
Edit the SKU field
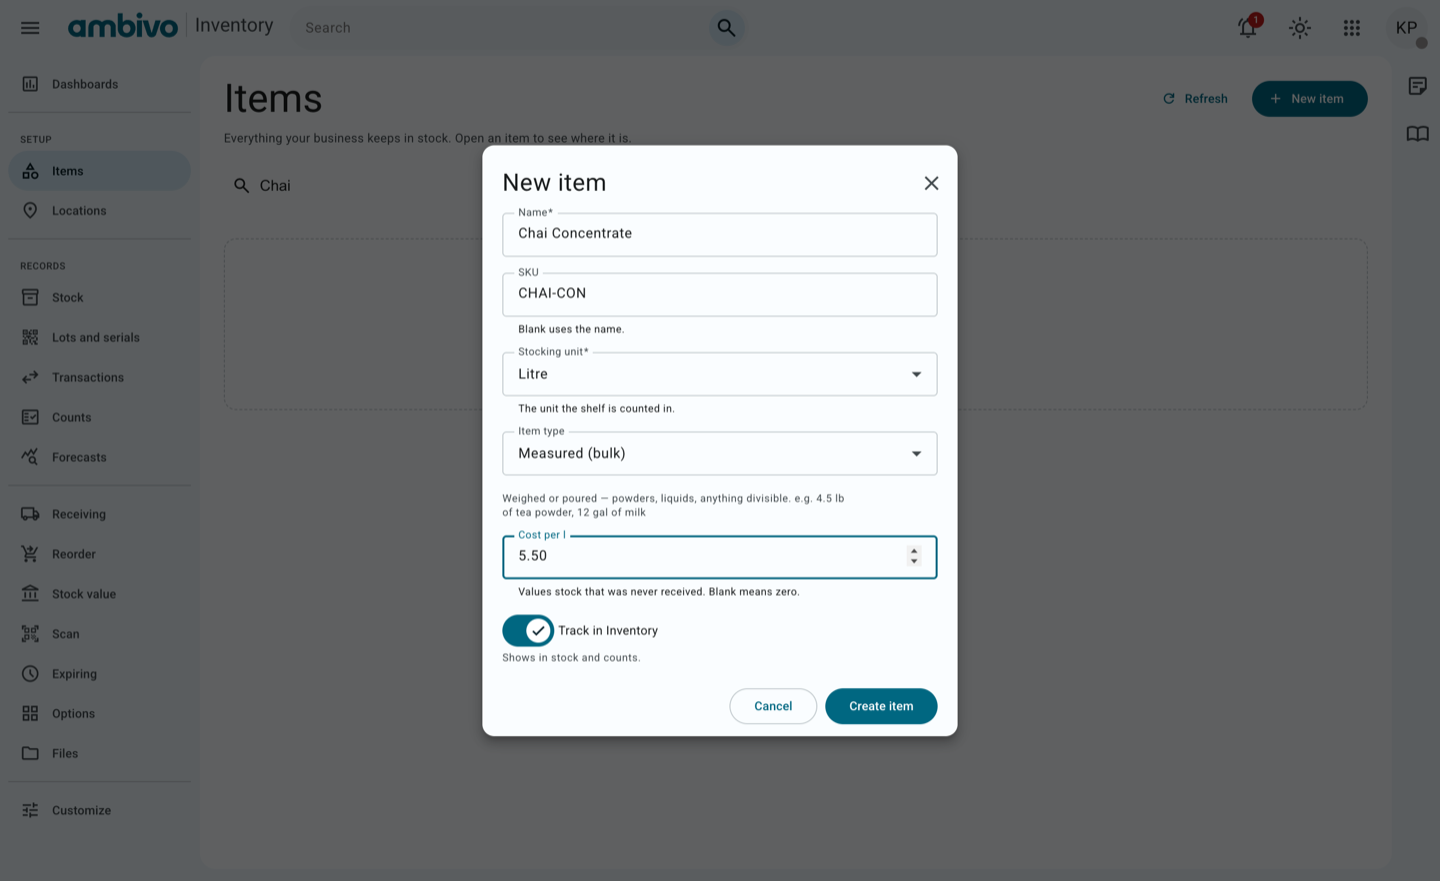coord(720,294)
